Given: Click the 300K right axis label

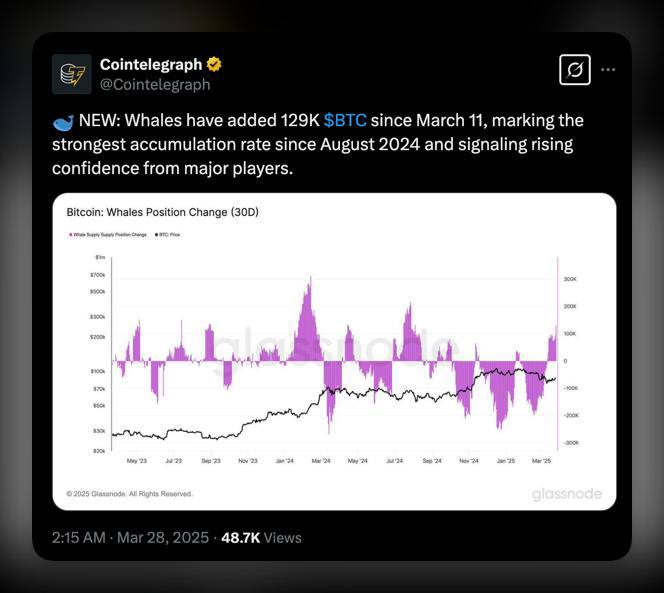Looking at the screenshot, I should [x=570, y=279].
